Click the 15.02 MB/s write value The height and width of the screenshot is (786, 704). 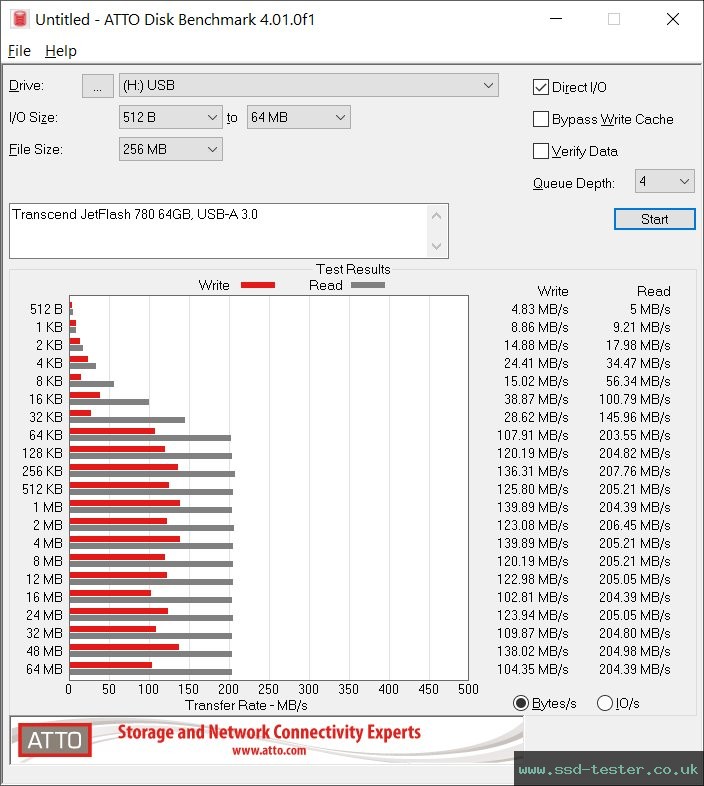536,381
